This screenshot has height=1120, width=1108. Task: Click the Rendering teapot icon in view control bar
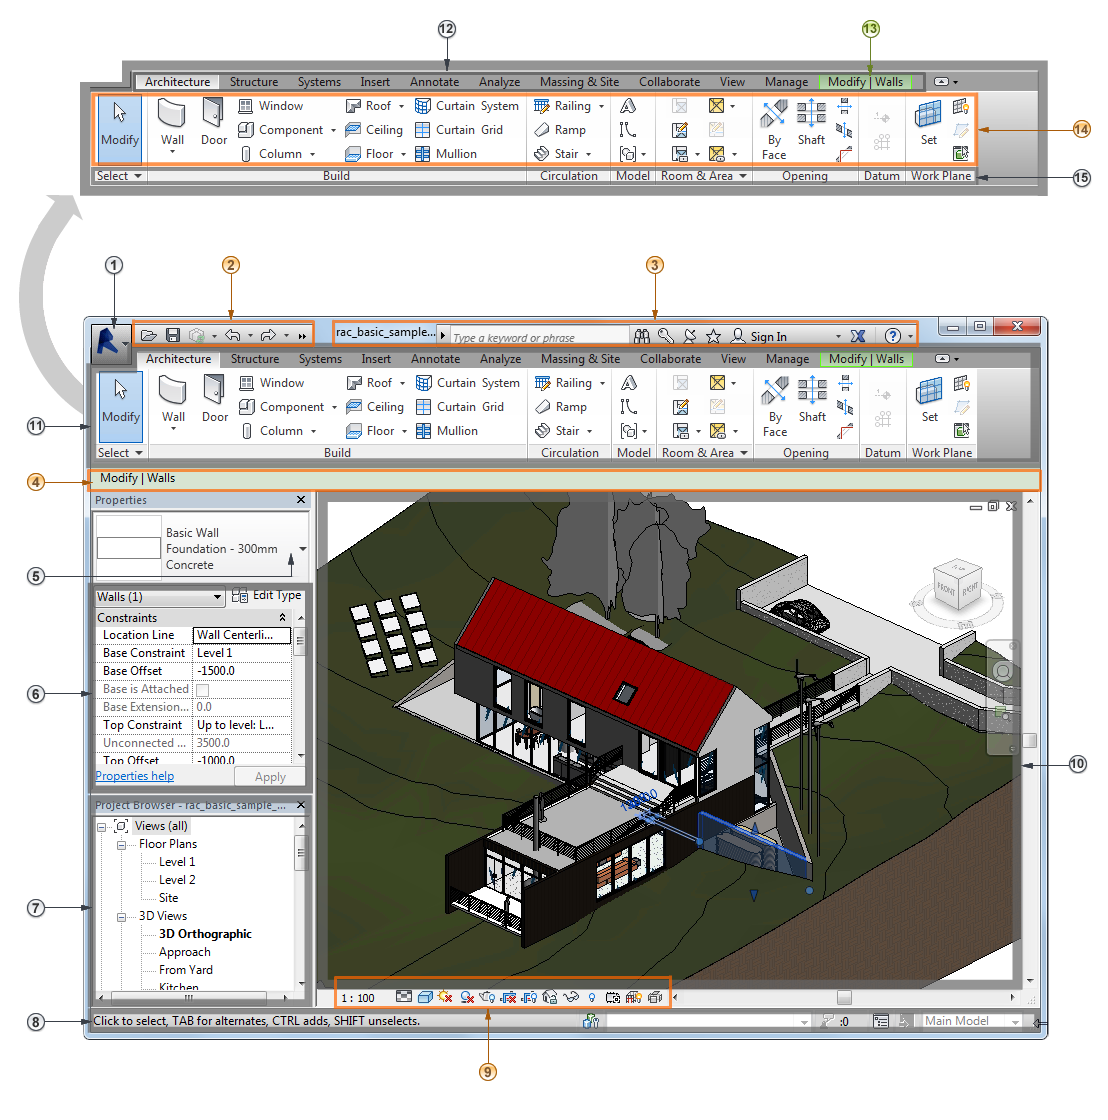487,997
